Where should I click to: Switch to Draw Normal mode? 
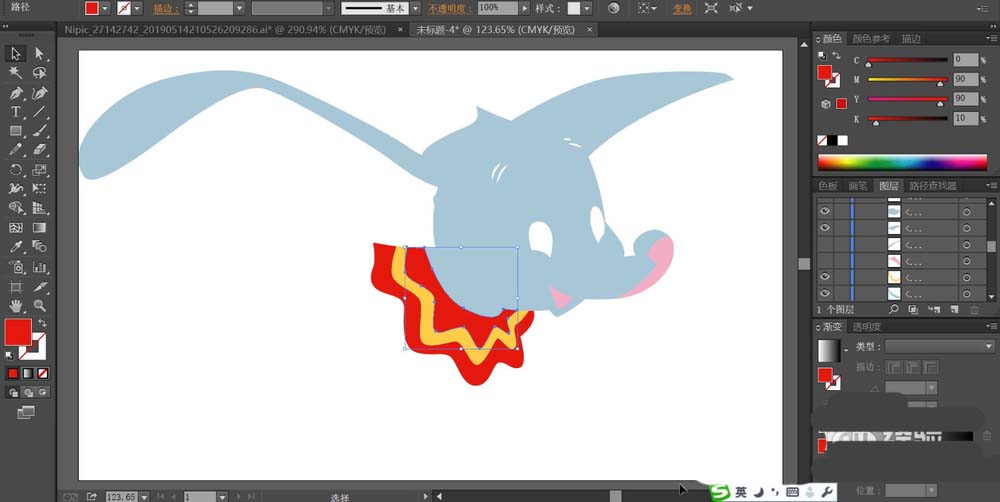(13, 392)
